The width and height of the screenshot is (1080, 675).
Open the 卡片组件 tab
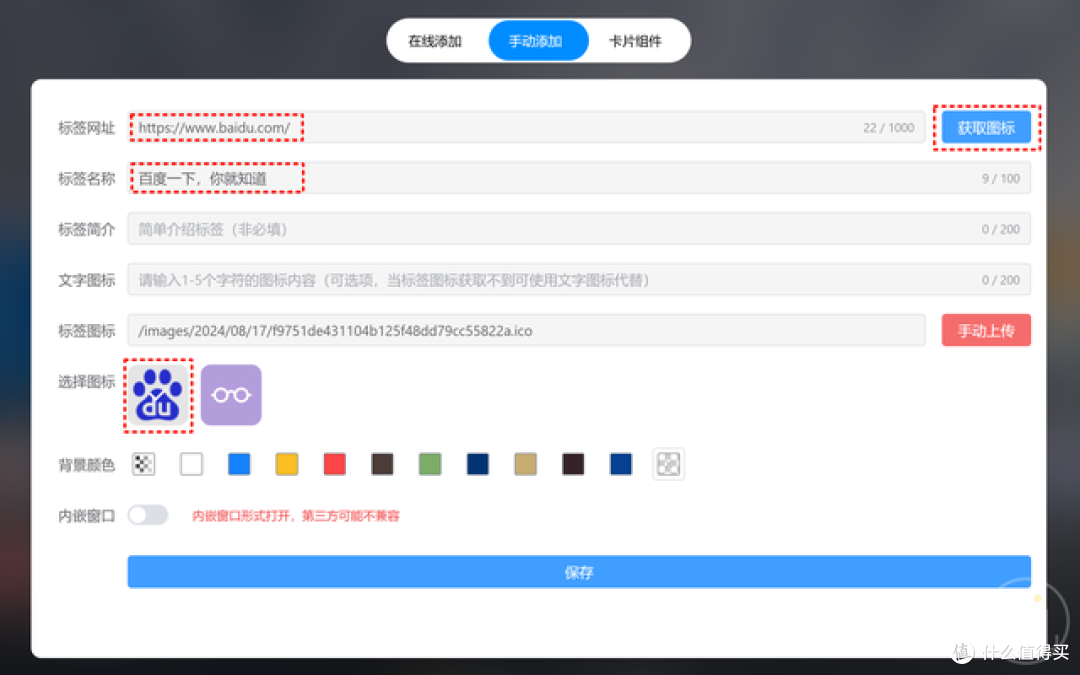coord(637,40)
